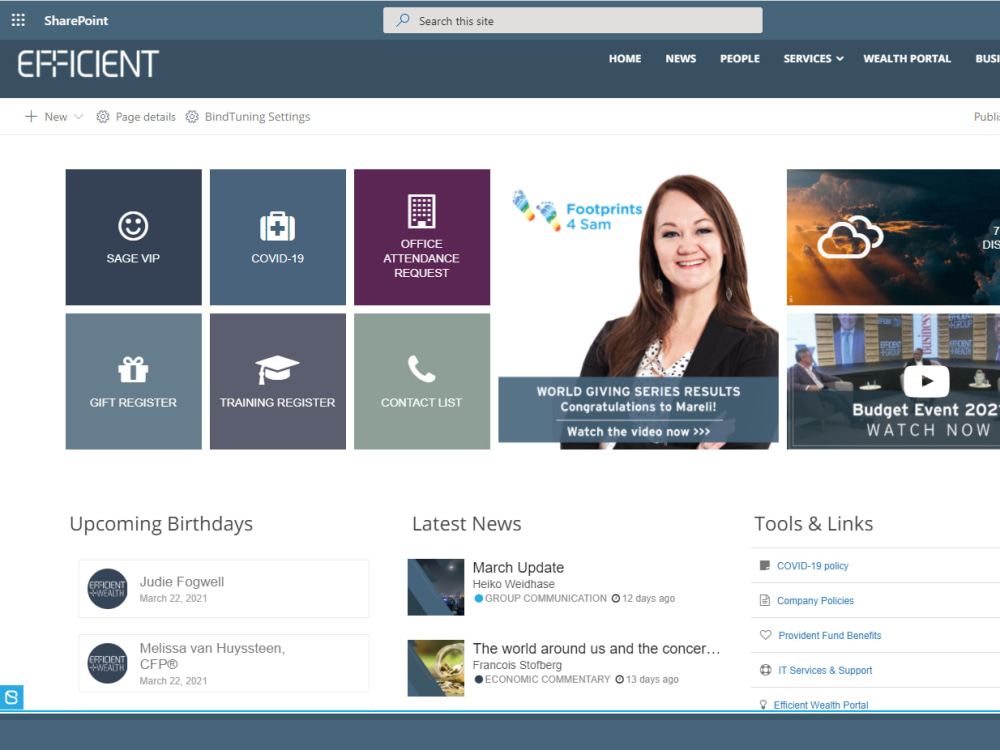Switch to the NEWS navigation item

(680, 58)
